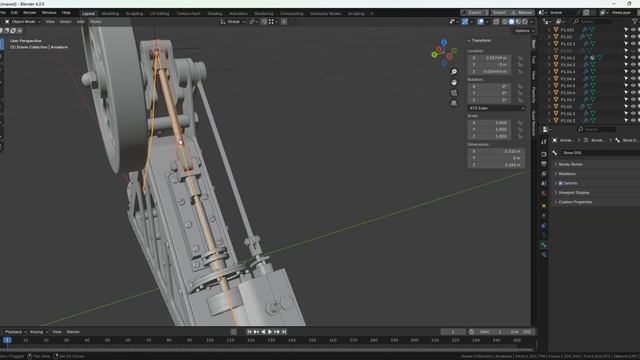Play the animation forward

(x=270, y=332)
